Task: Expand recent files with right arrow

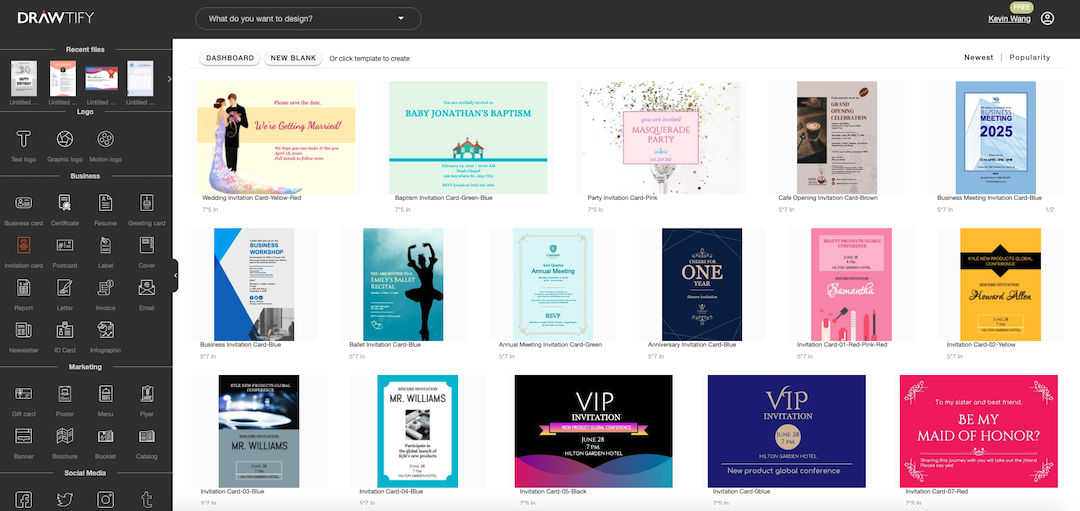Action: (168, 79)
